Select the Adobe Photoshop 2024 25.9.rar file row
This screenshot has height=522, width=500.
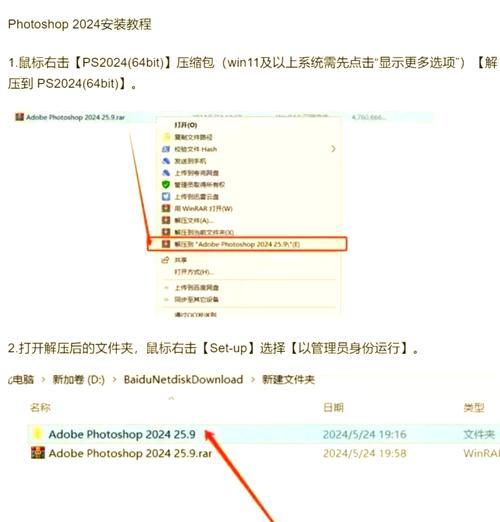pyautogui.click(x=263, y=453)
